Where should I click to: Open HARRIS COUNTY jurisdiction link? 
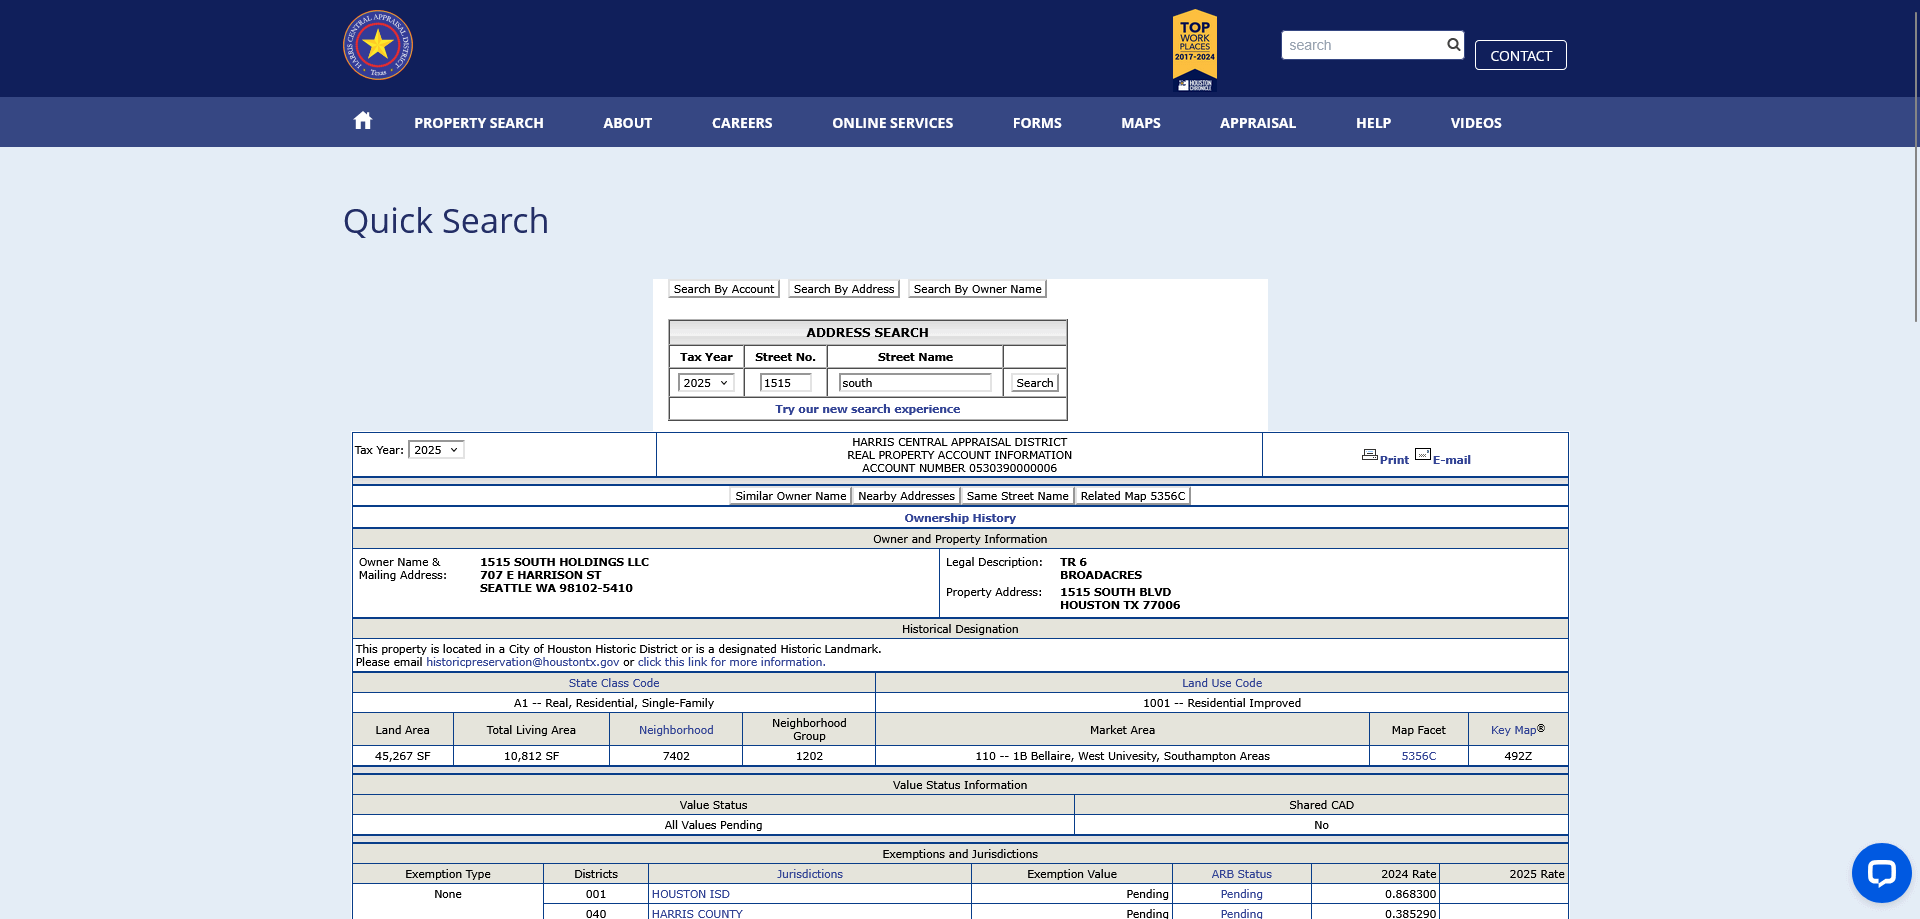(697, 913)
